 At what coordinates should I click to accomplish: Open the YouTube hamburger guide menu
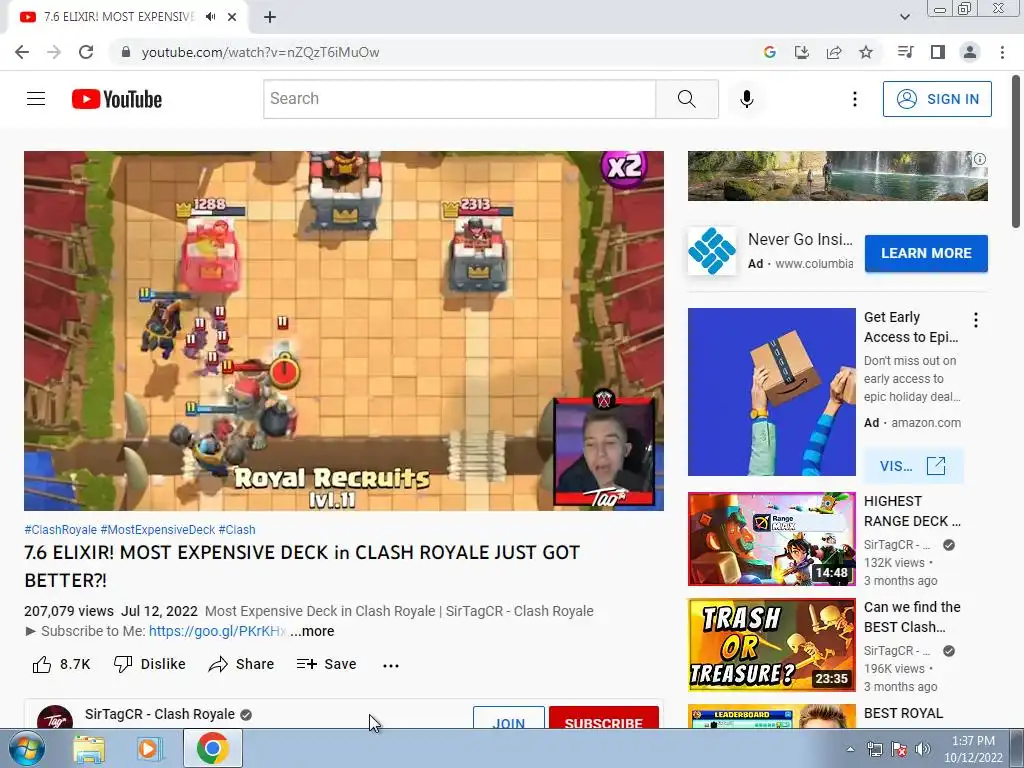[x=36, y=99]
